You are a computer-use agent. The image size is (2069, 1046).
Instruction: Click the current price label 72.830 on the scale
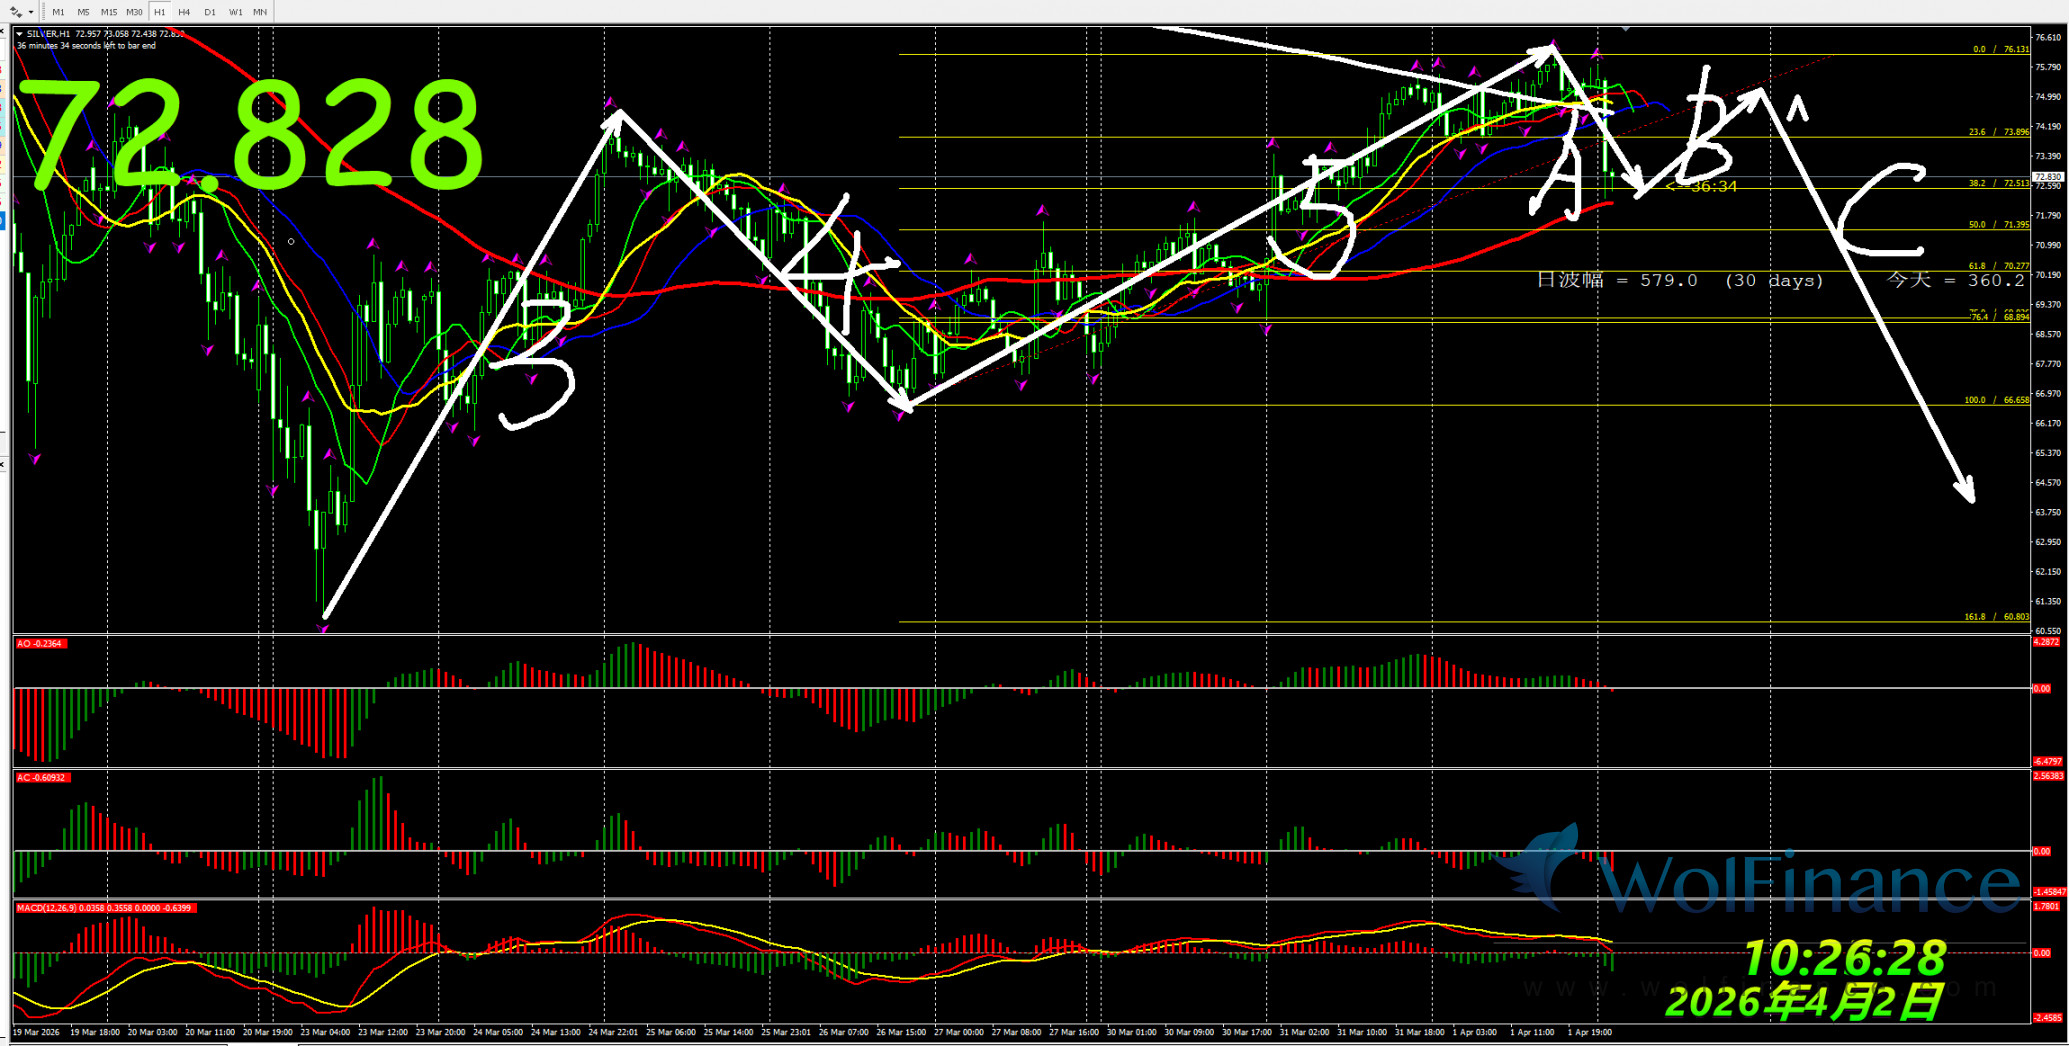pos(2047,177)
